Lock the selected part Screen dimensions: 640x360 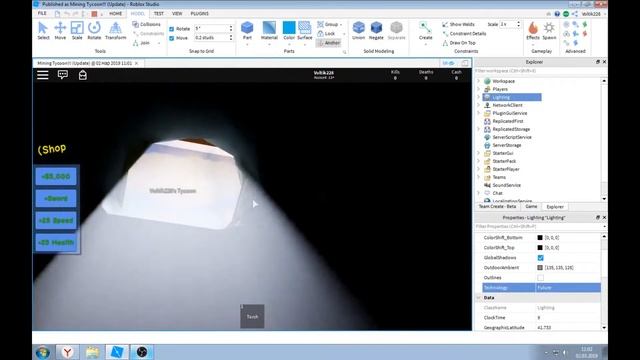[326, 33]
